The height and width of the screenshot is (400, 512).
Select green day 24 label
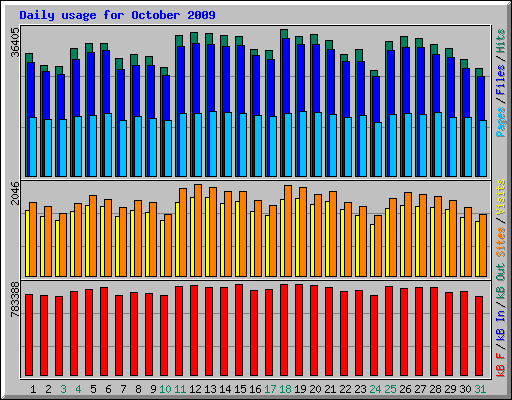[x=375, y=389]
